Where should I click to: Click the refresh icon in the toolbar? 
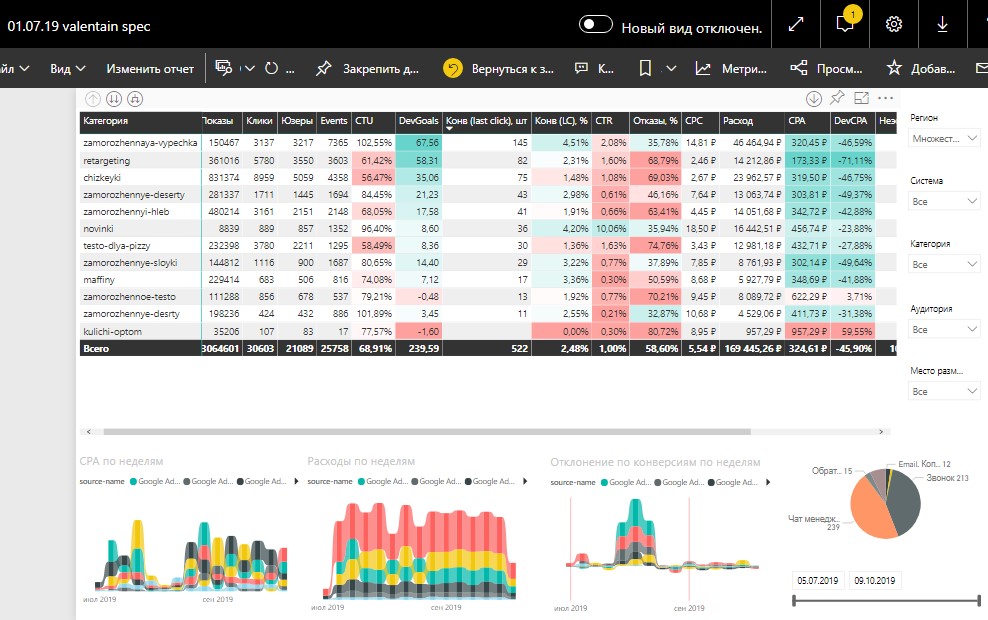click(x=272, y=69)
